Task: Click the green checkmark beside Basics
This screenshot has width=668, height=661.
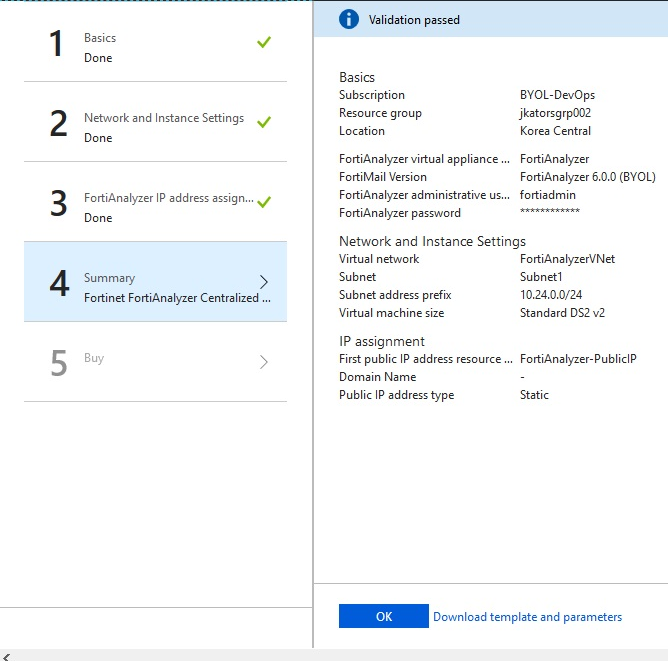Action: click(264, 42)
